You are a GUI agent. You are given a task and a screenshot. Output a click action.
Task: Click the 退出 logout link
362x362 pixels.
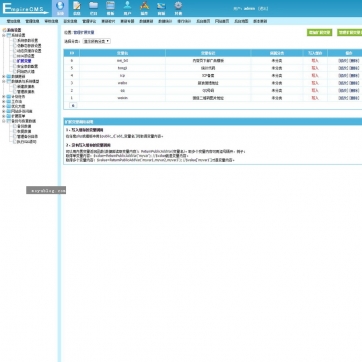tap(263, 9)
